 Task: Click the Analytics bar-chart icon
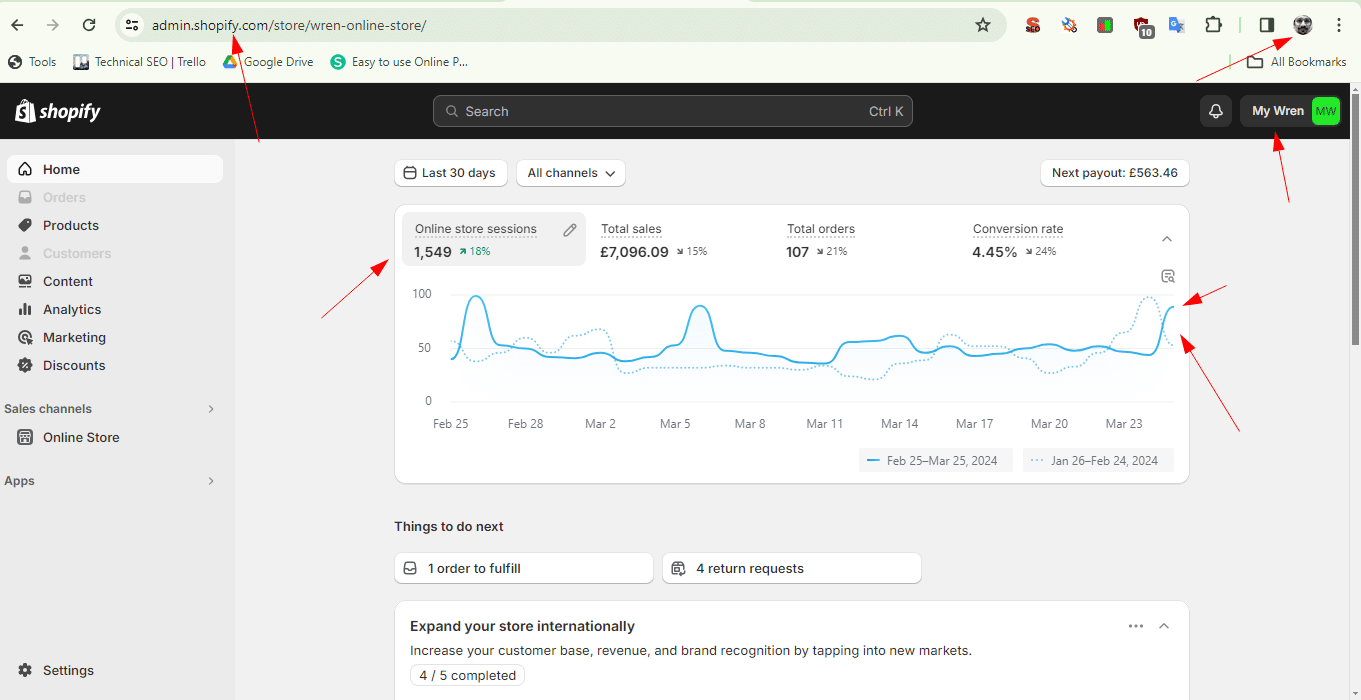pos(25,309)
